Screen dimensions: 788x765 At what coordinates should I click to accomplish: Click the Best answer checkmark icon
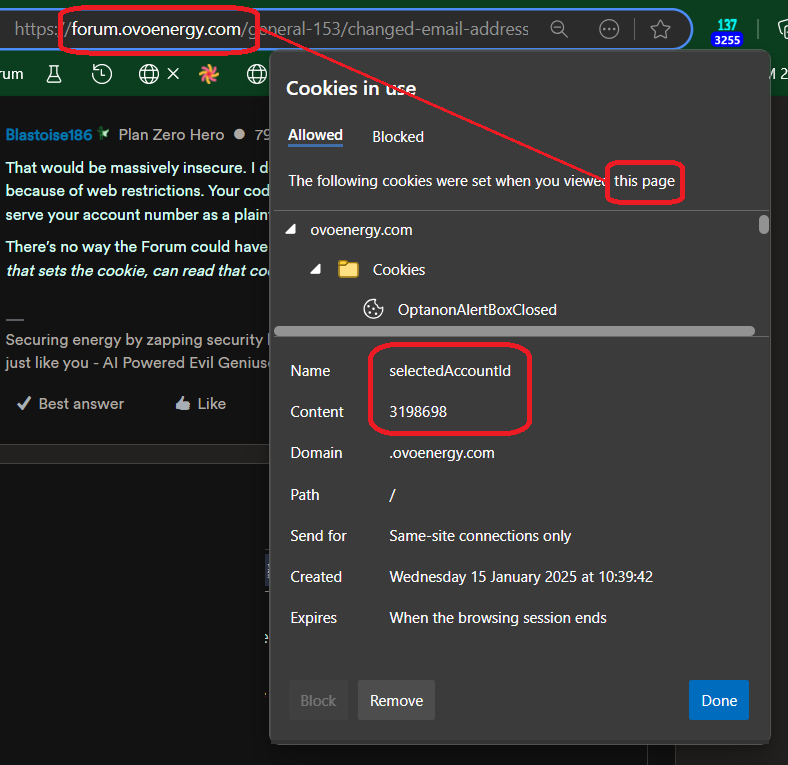[x=24, y=403]
